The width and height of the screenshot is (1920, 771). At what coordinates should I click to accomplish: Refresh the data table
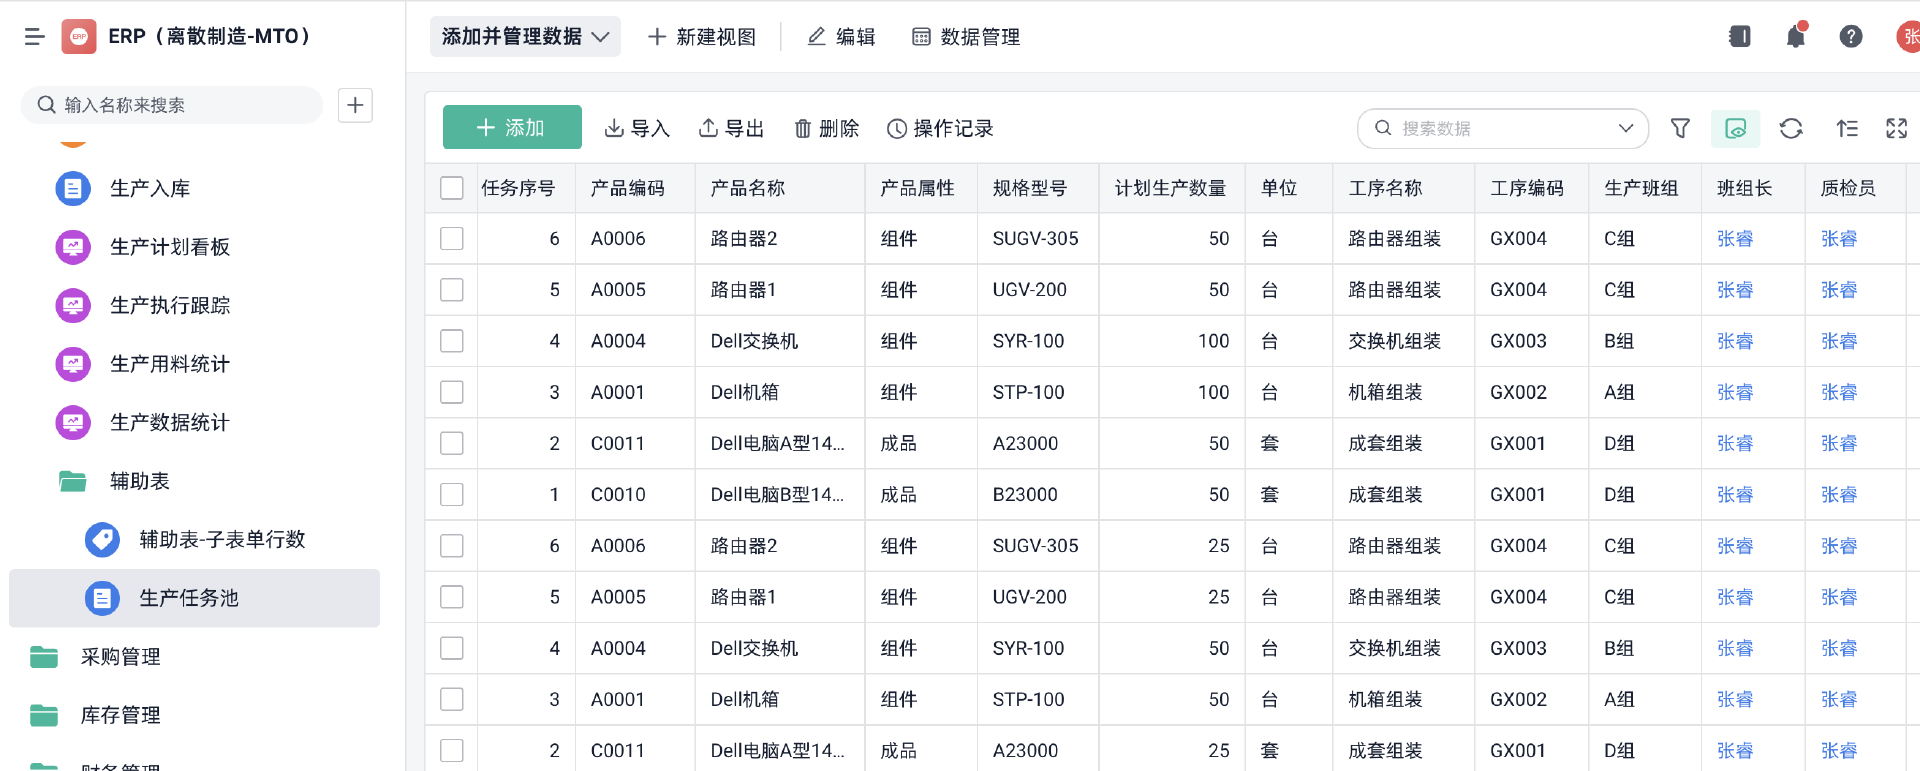point(1791,128)
